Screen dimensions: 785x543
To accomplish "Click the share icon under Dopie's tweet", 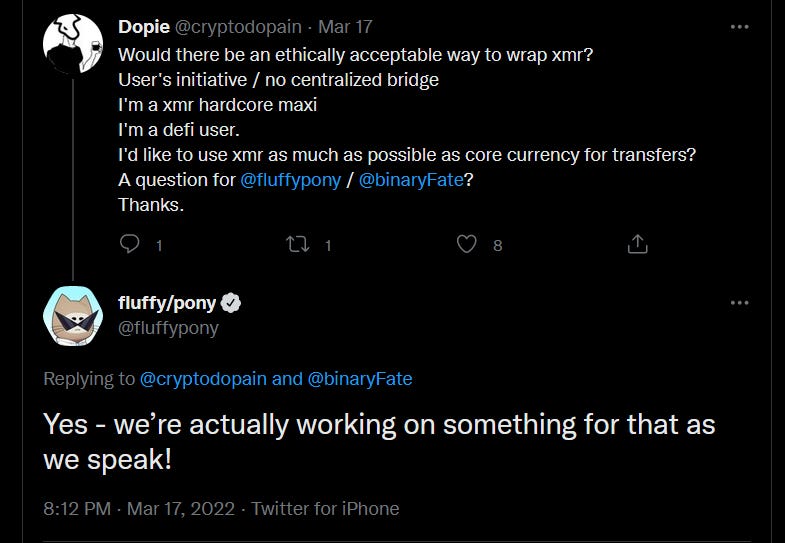I will (x=637, y=244).
